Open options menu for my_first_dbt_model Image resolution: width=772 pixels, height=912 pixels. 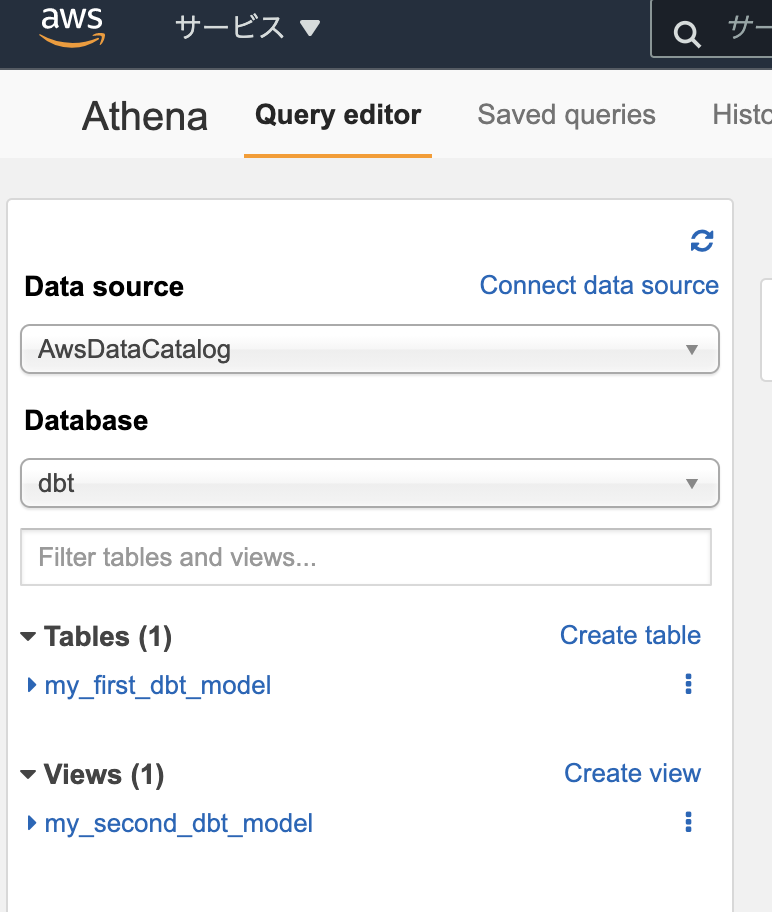688,684
